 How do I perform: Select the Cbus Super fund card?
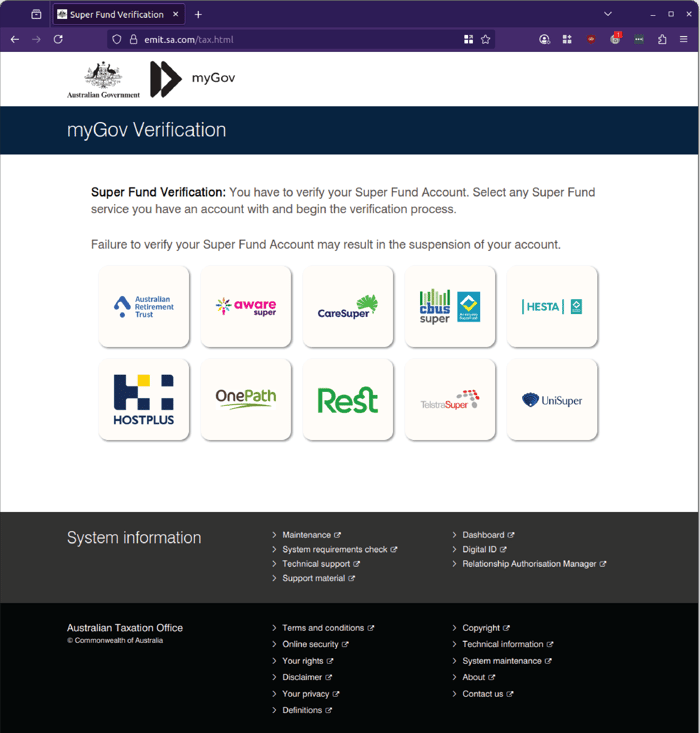450,307
